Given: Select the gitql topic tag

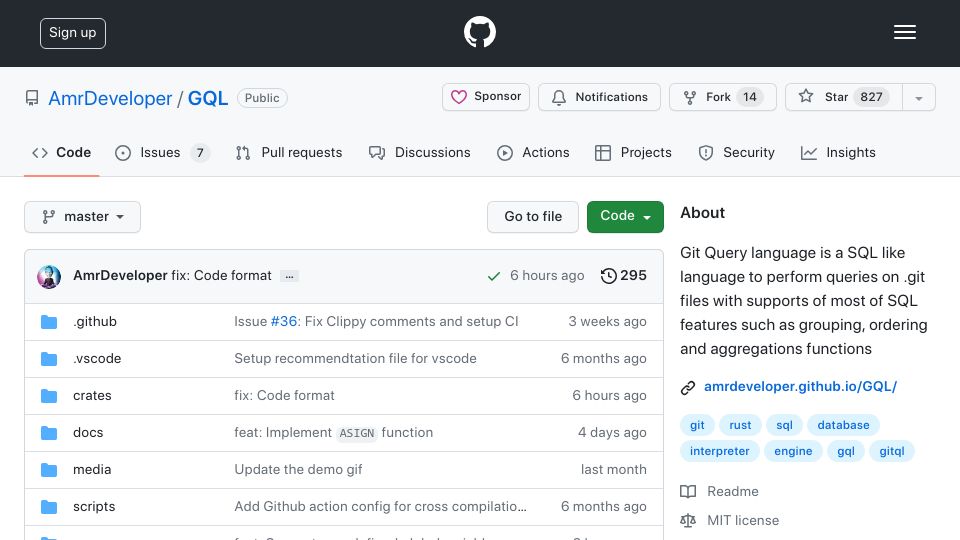Looking at the screenshot, I should 891,451.
